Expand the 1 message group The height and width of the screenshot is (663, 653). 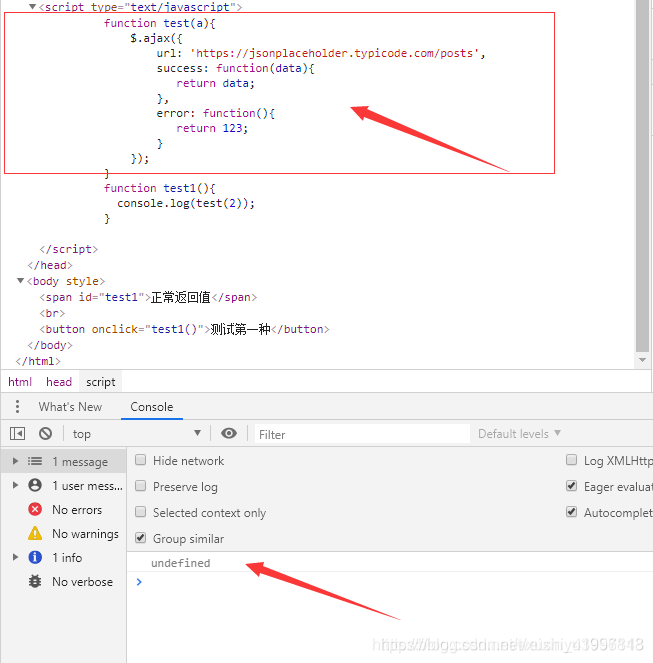pyautogui.click(x=16, y=461)
